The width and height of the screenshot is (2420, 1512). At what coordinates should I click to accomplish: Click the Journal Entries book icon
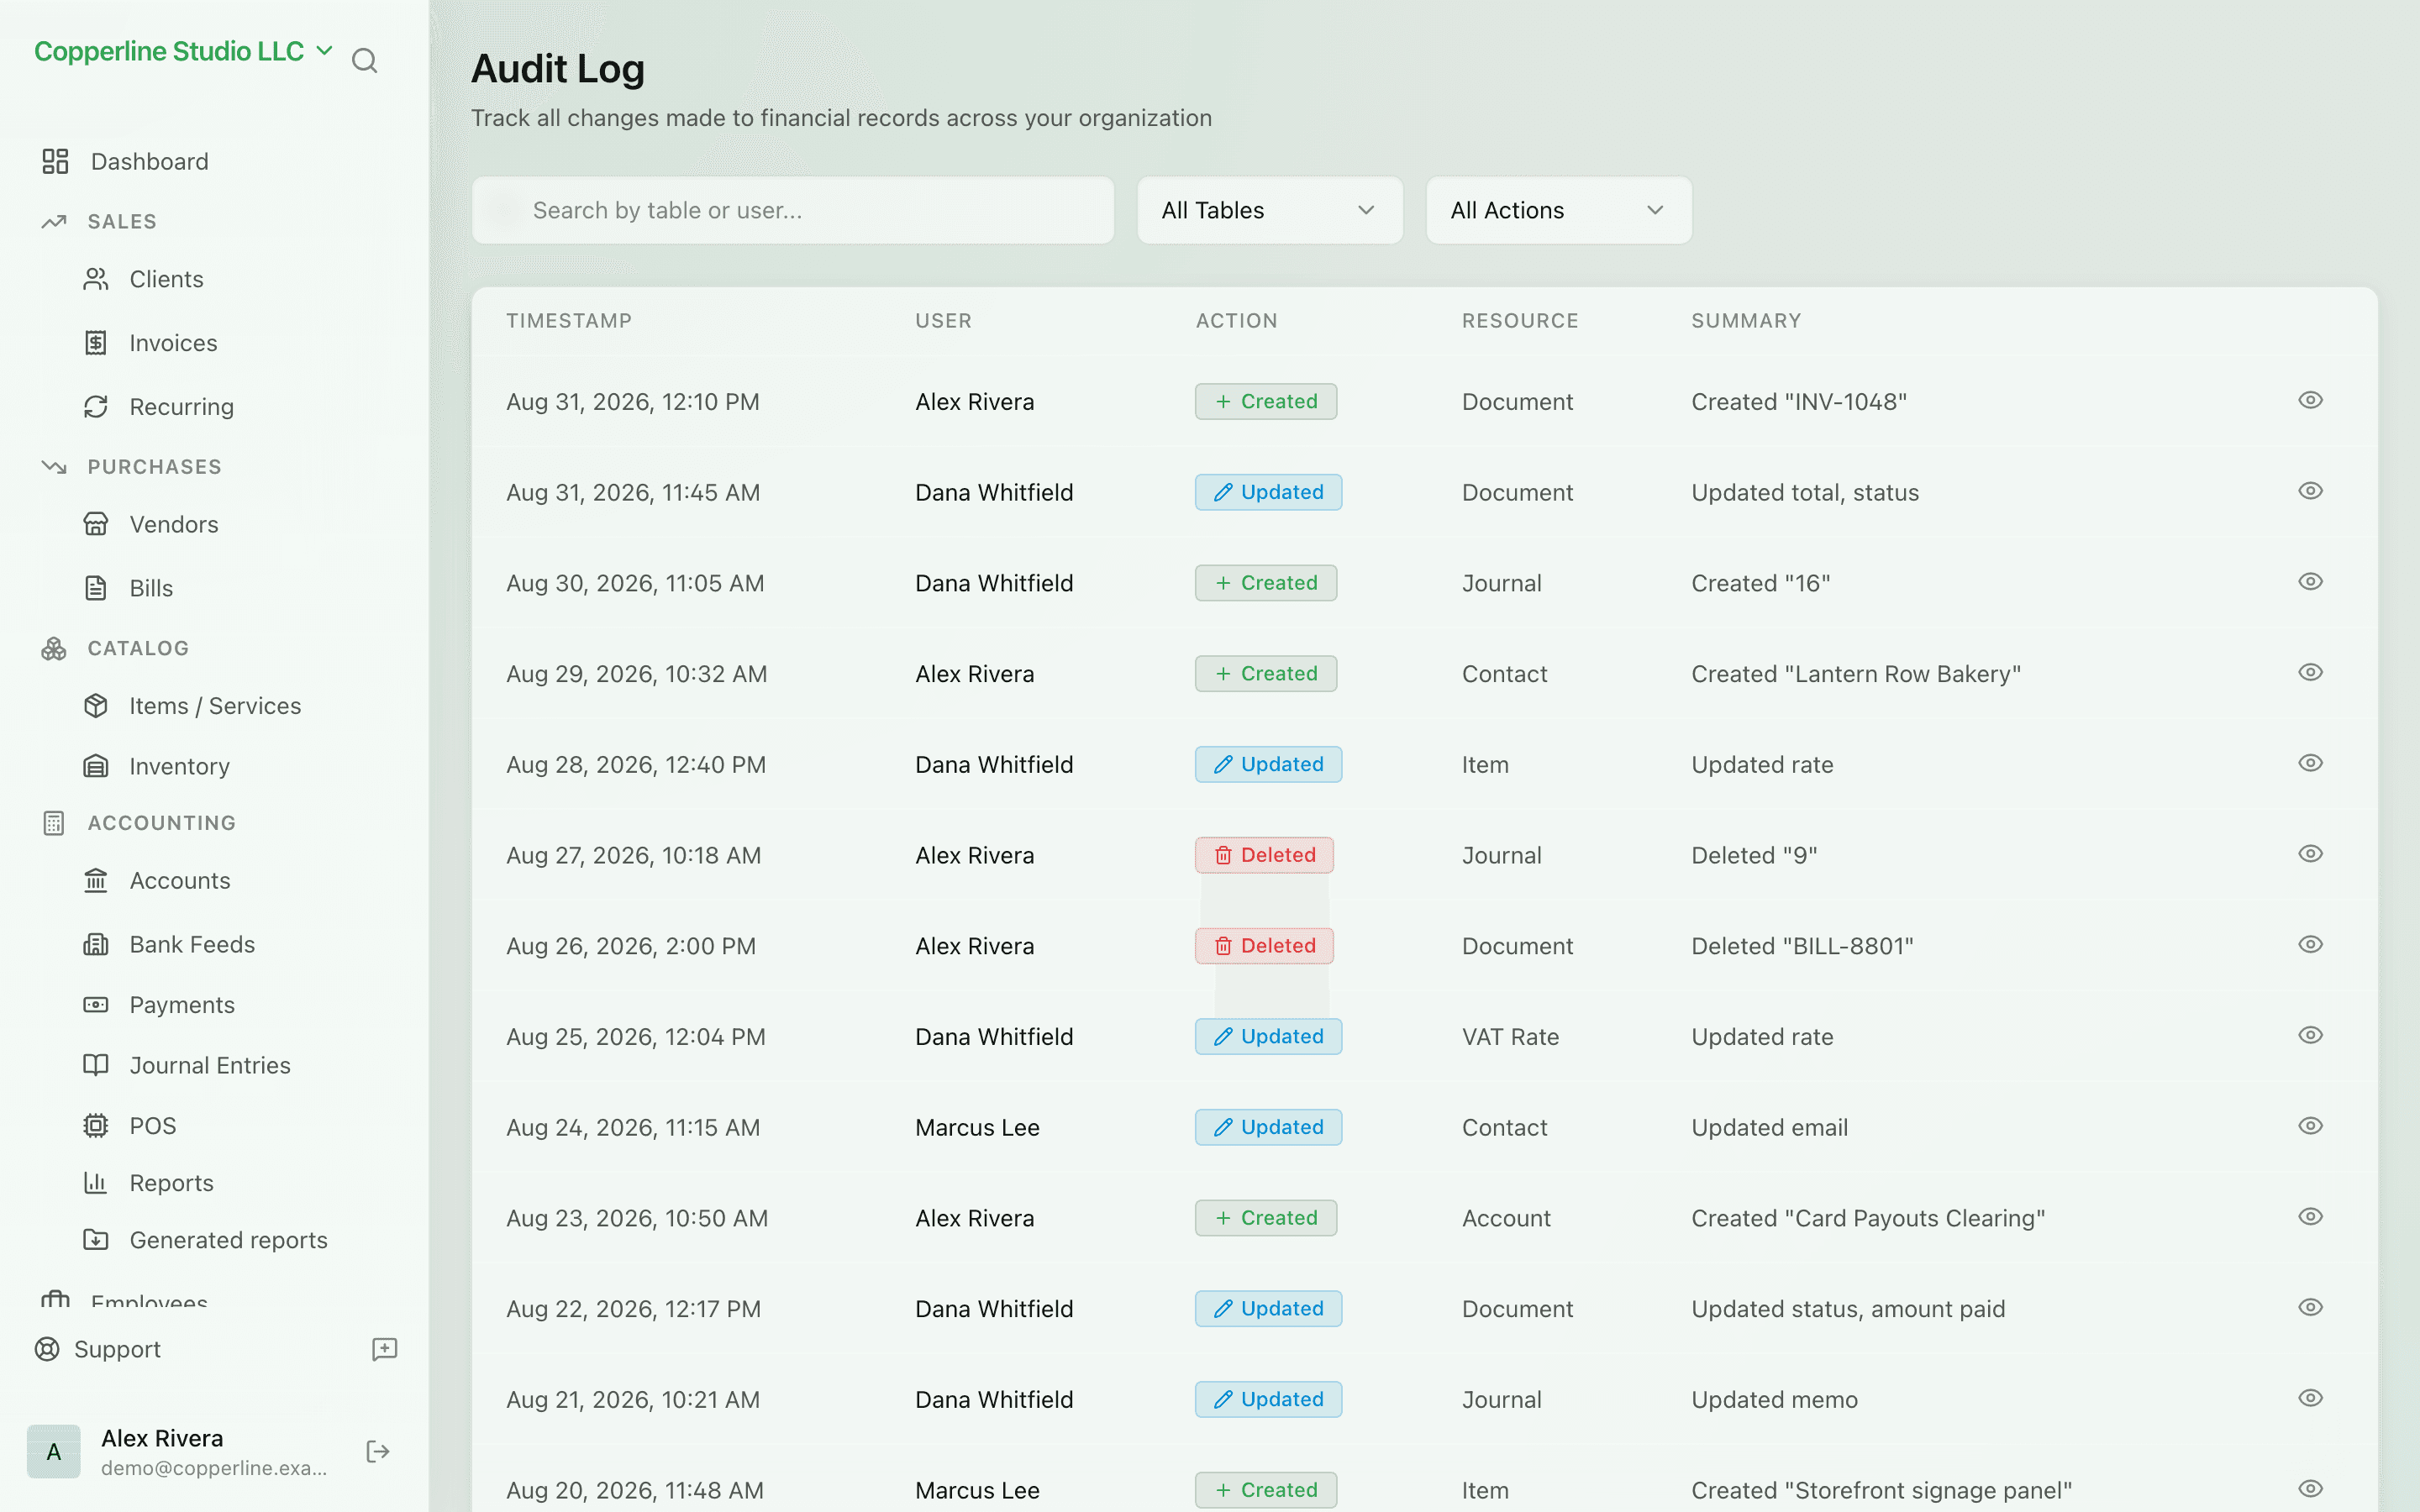coord(96,1065)
